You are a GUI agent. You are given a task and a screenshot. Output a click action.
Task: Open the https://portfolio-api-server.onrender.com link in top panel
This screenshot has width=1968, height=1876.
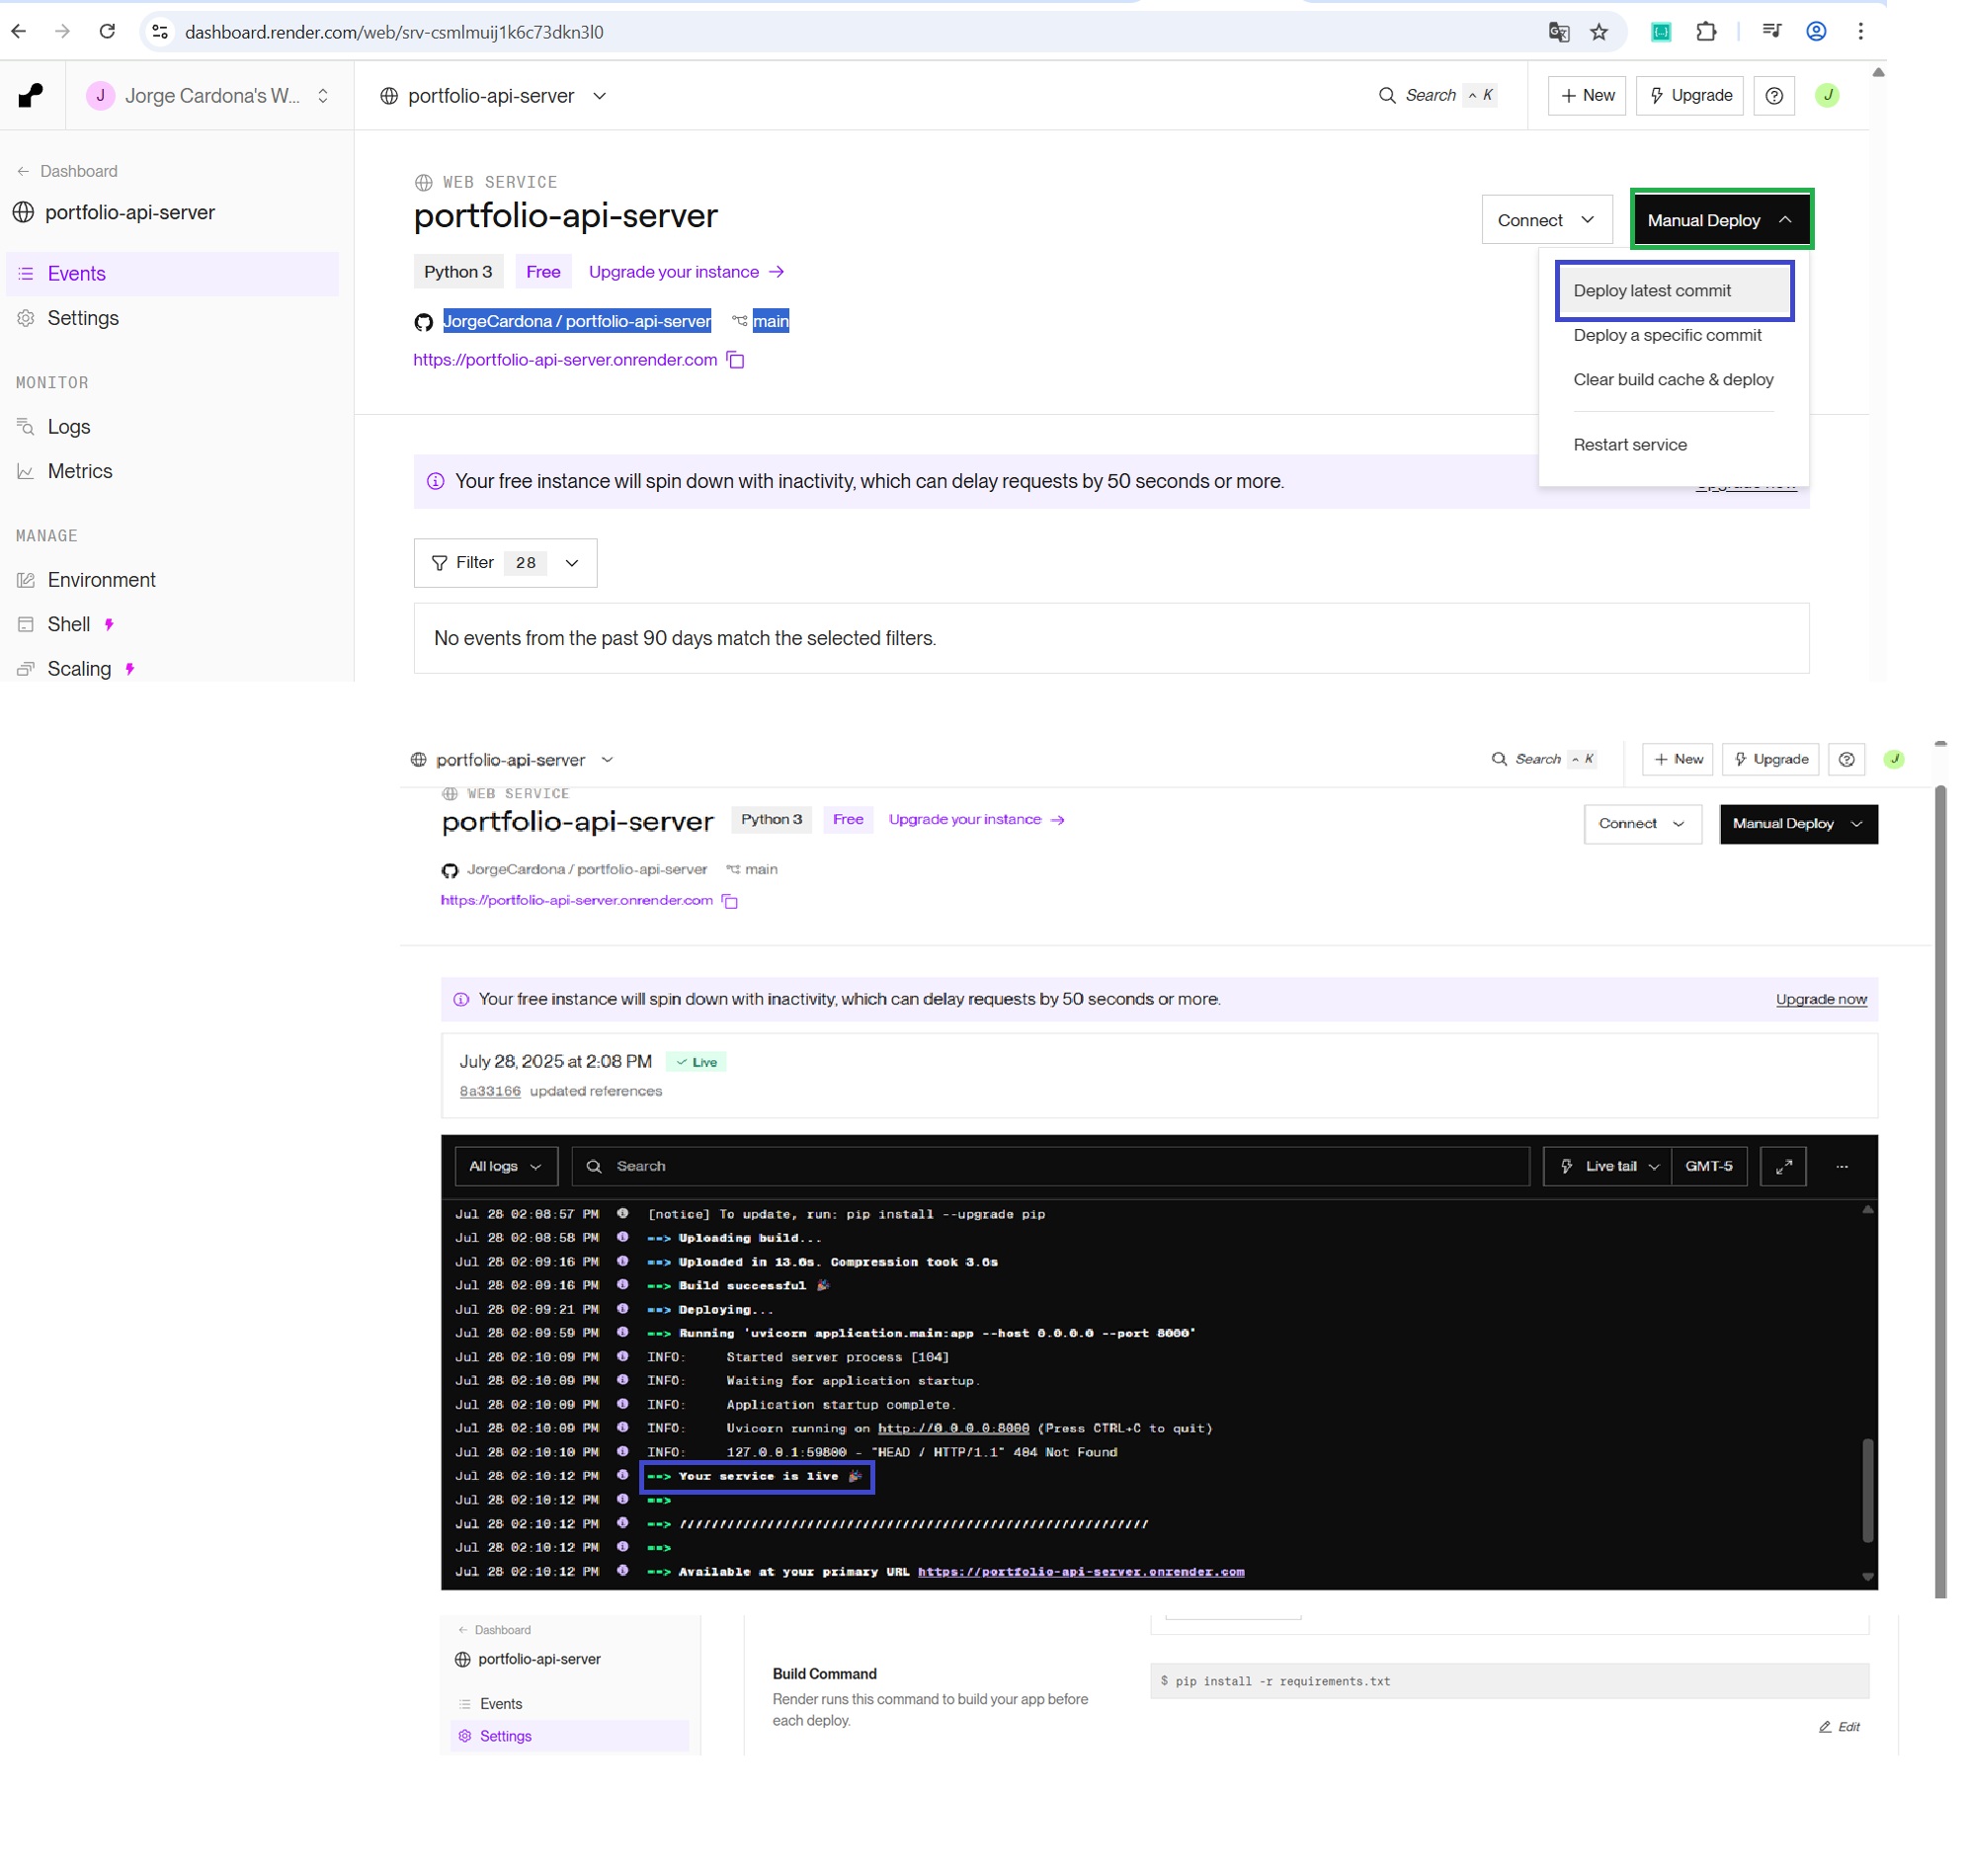tap(565, 360)
